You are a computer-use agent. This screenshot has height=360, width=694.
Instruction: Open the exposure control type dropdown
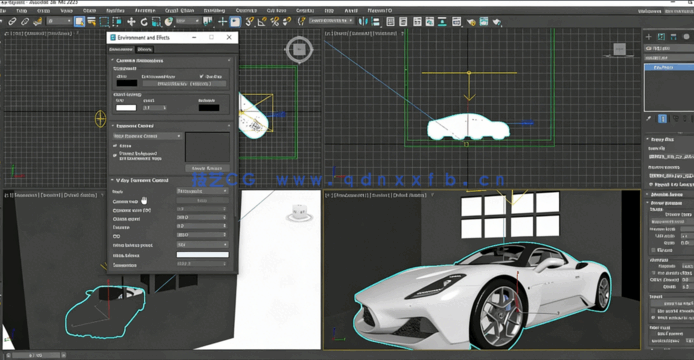(x=147, y=136)
